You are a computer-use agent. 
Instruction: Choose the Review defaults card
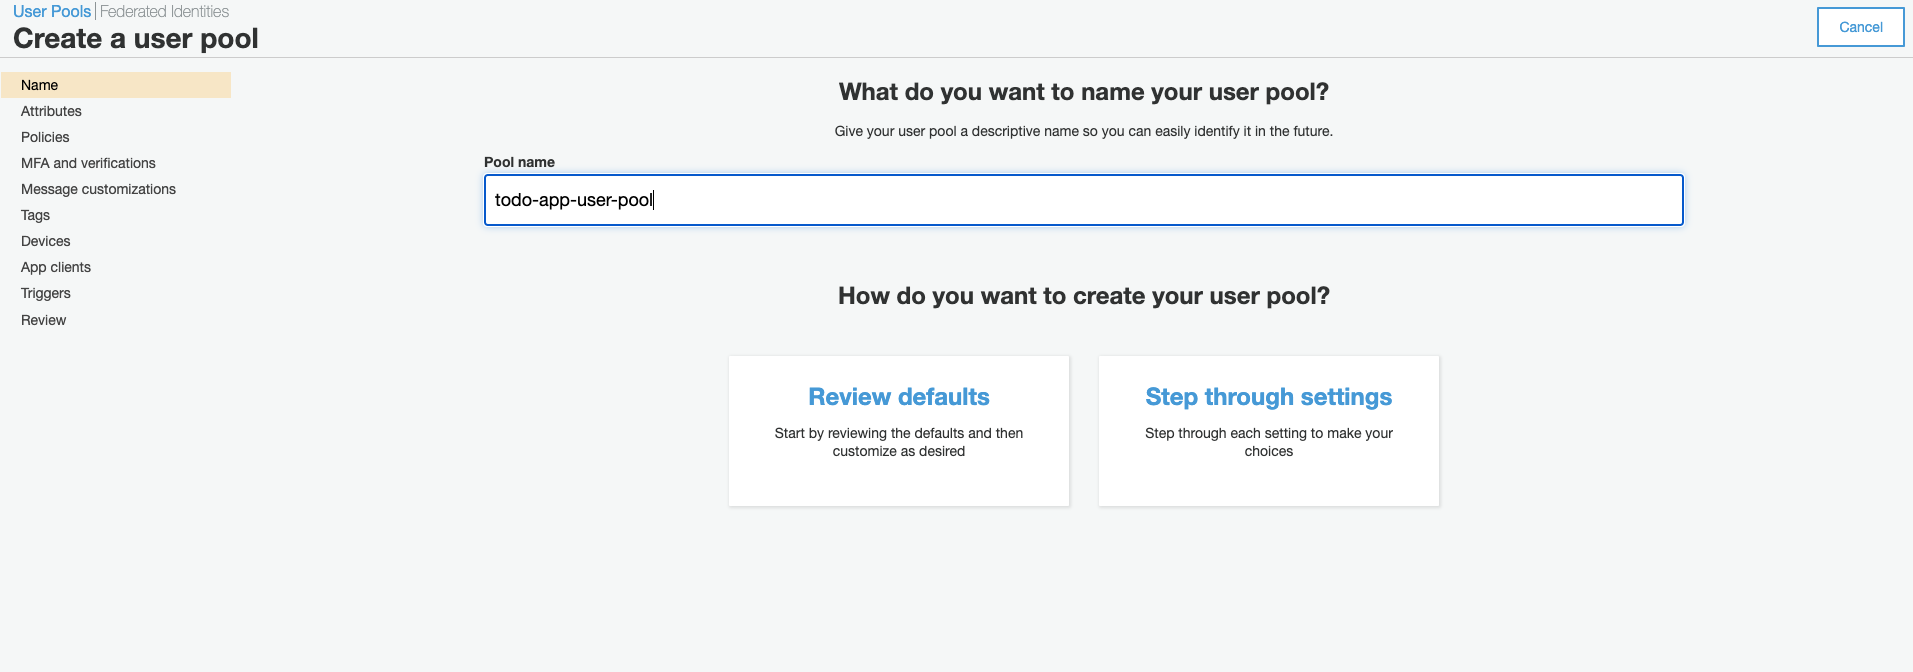coord(899,431)
